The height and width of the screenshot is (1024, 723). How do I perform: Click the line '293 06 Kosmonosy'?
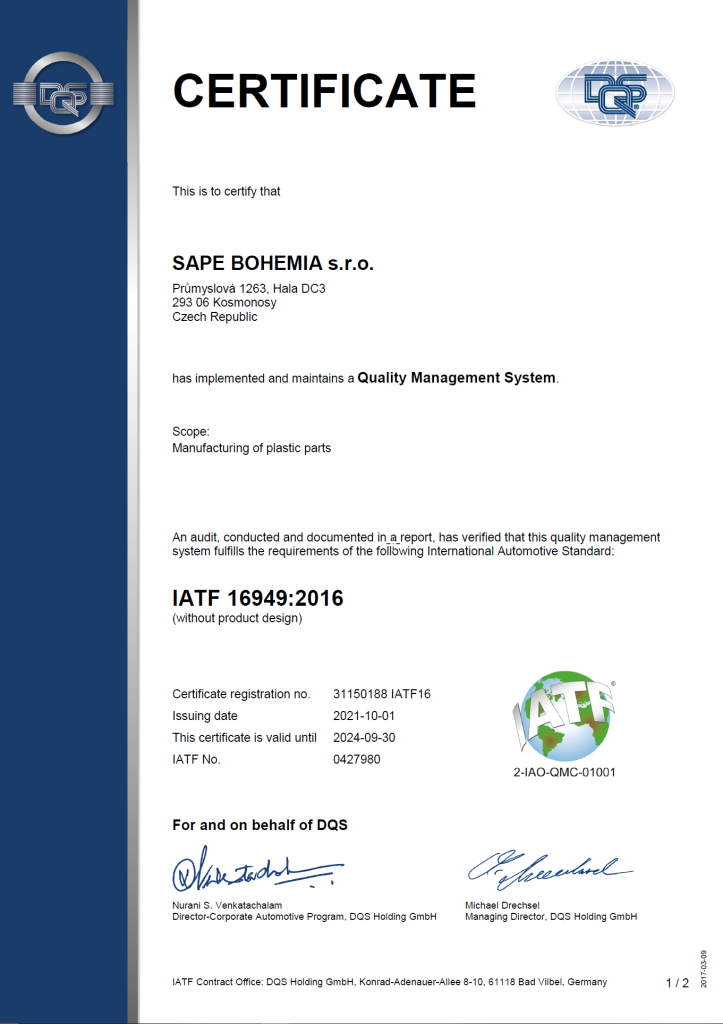point(224,302)
